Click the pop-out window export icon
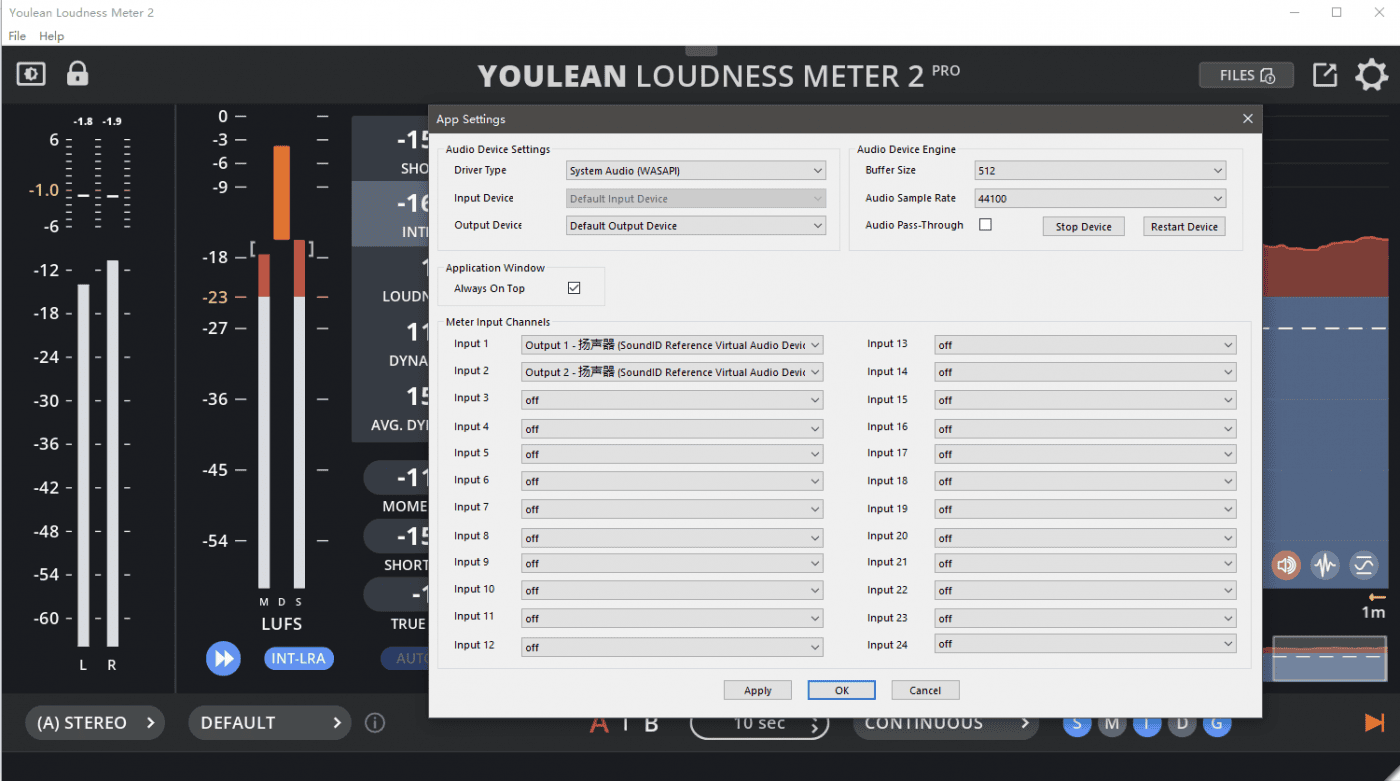This screenshot has width=1400, height=781. 1325,75
